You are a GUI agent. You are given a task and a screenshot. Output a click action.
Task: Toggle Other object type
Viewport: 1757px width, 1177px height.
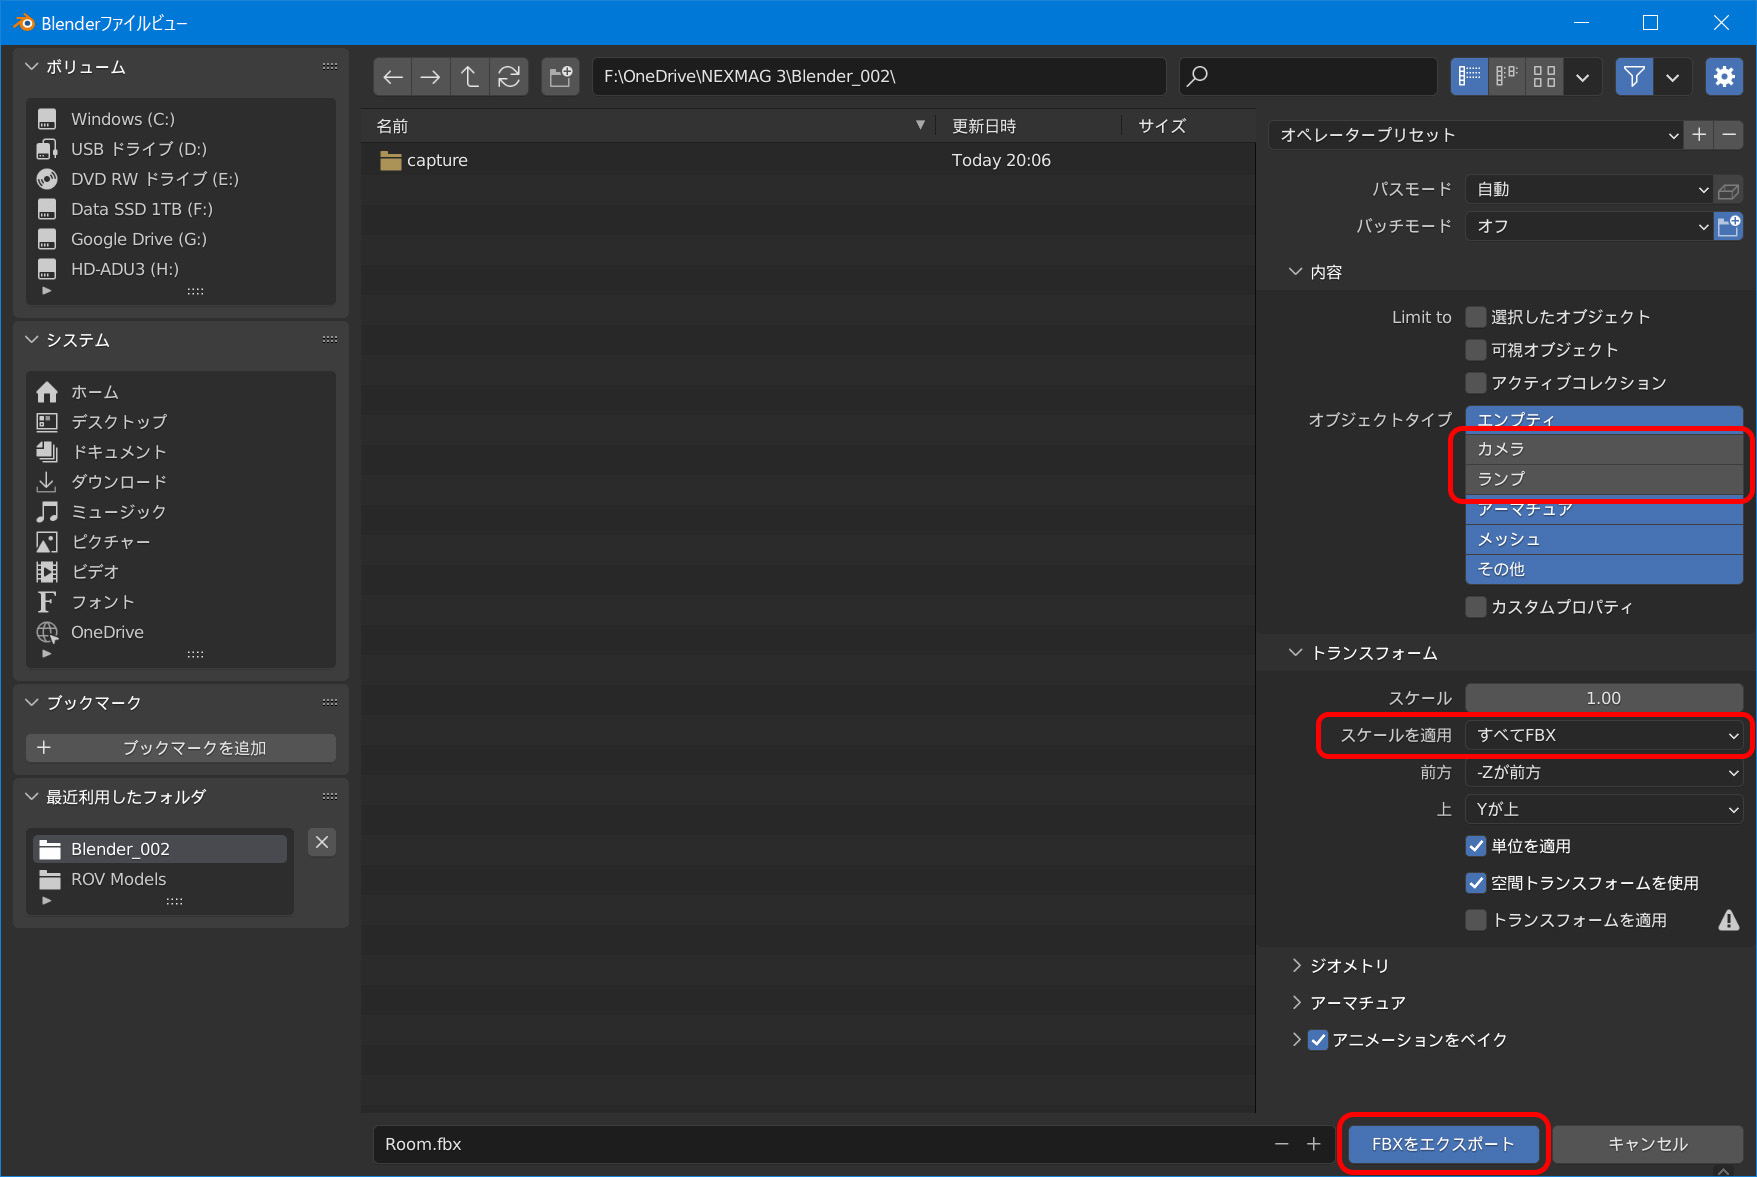1604,569
